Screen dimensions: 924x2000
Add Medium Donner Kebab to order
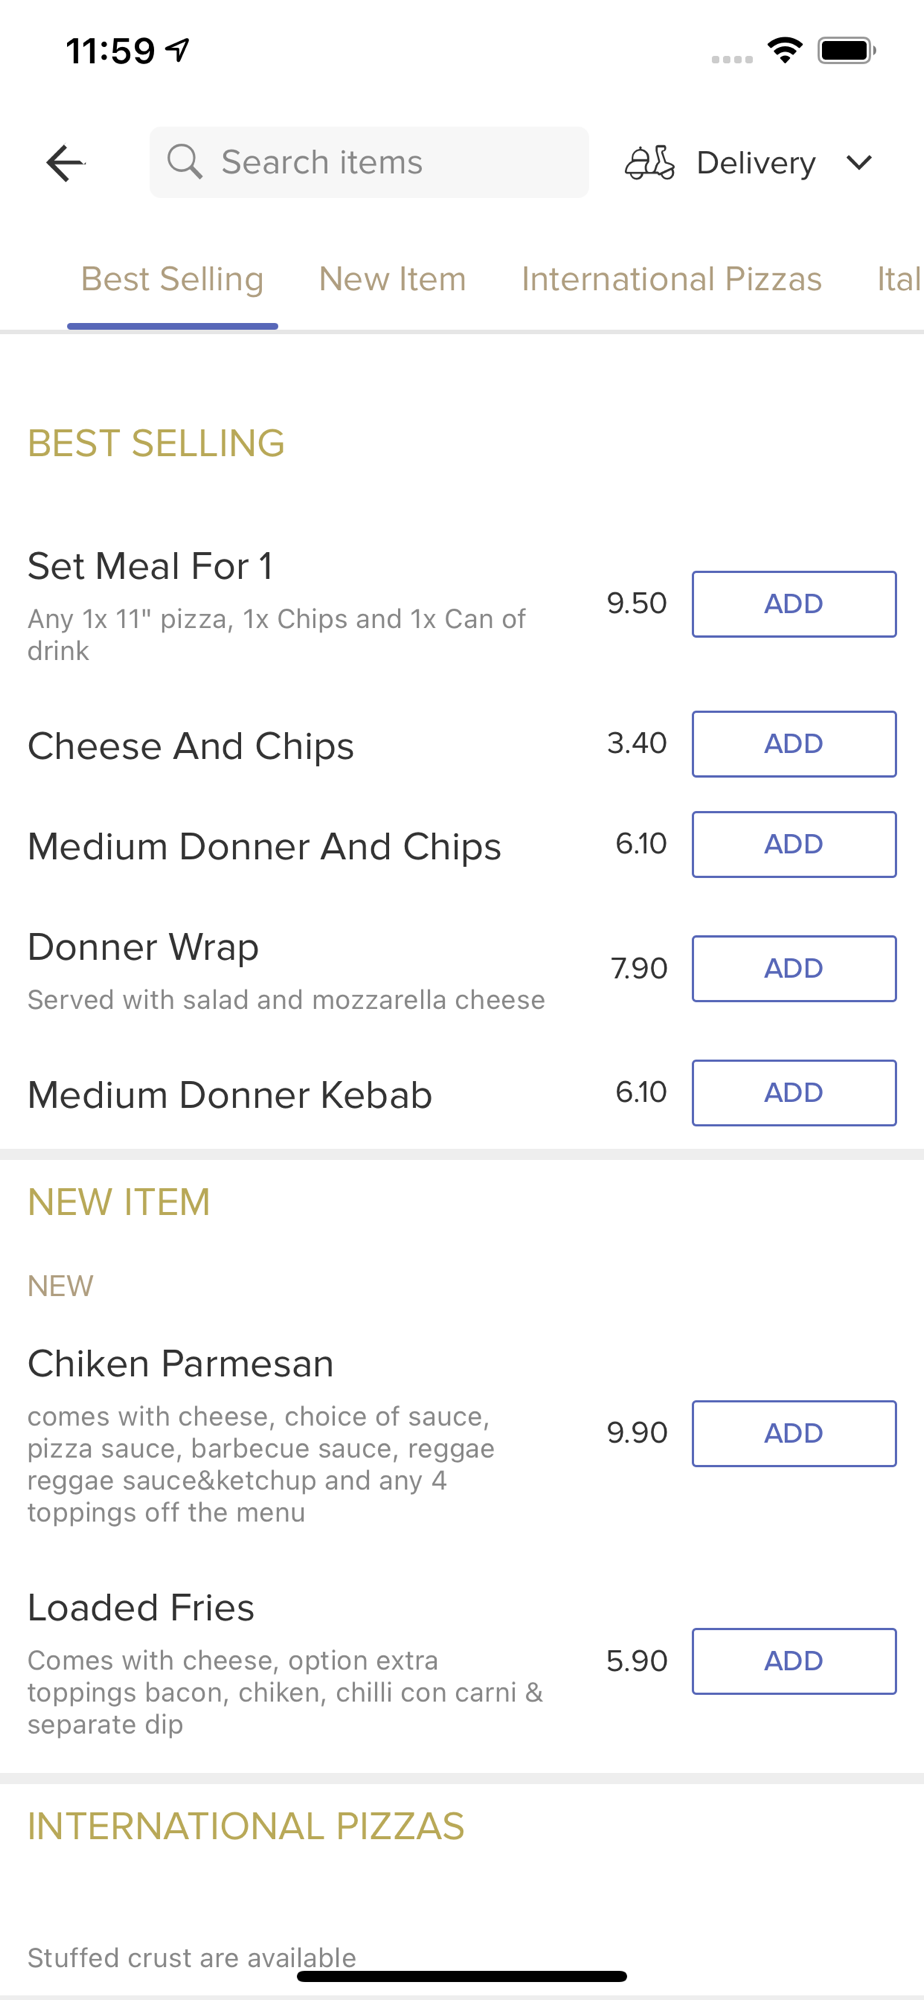[793, 1093]
